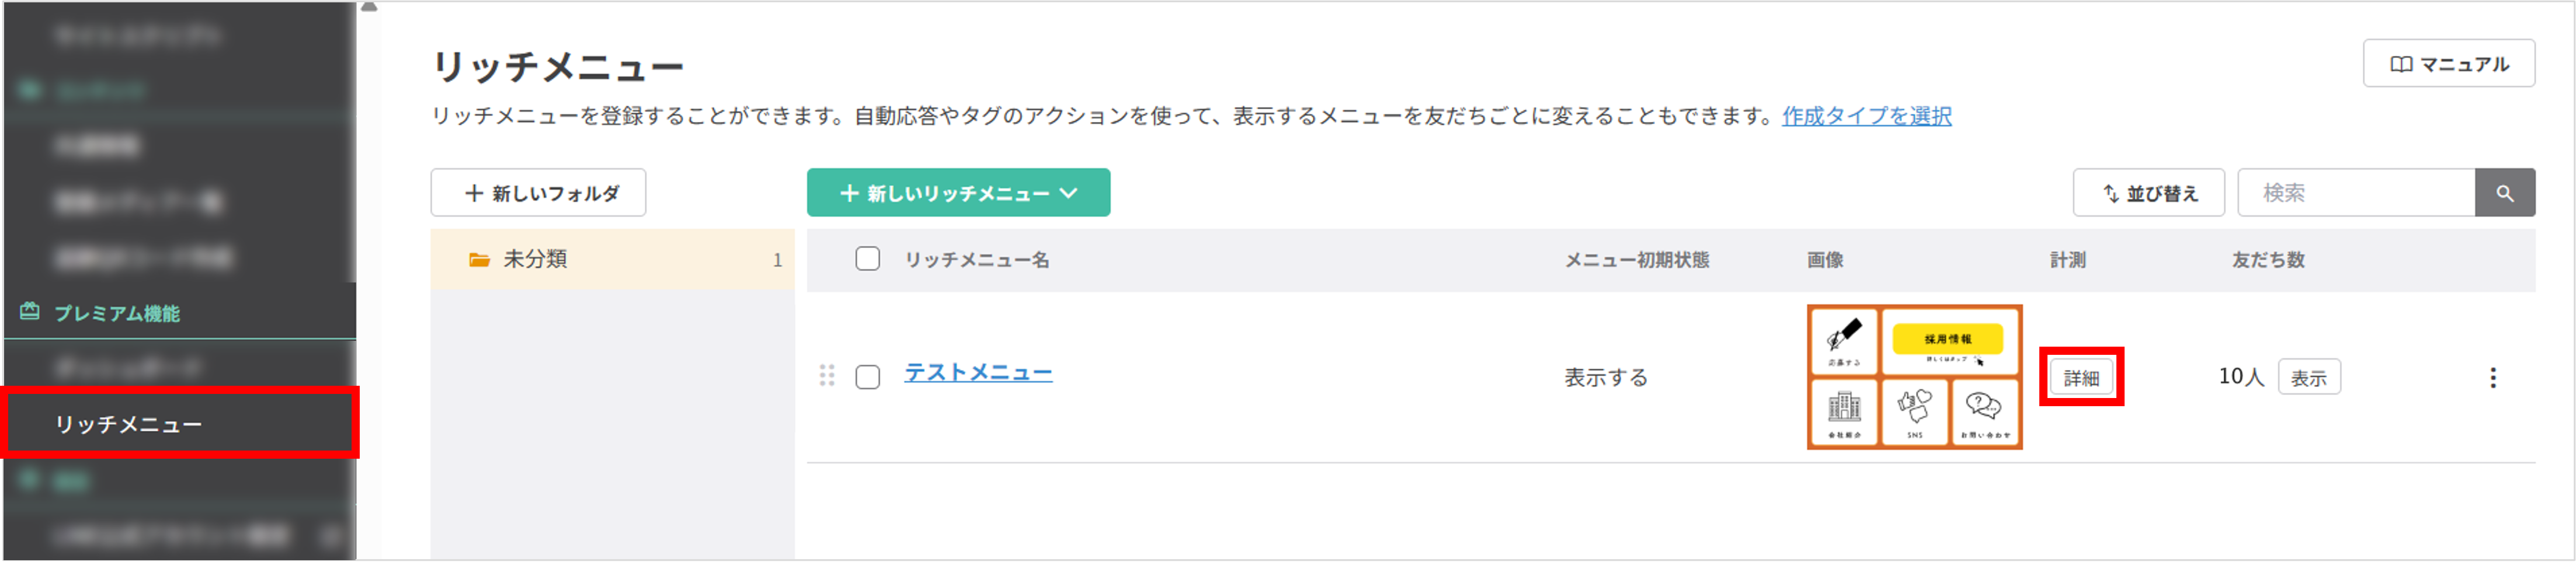
Task: Open the 作成タイプを選択 link
Action: (x=1866, y=116)
